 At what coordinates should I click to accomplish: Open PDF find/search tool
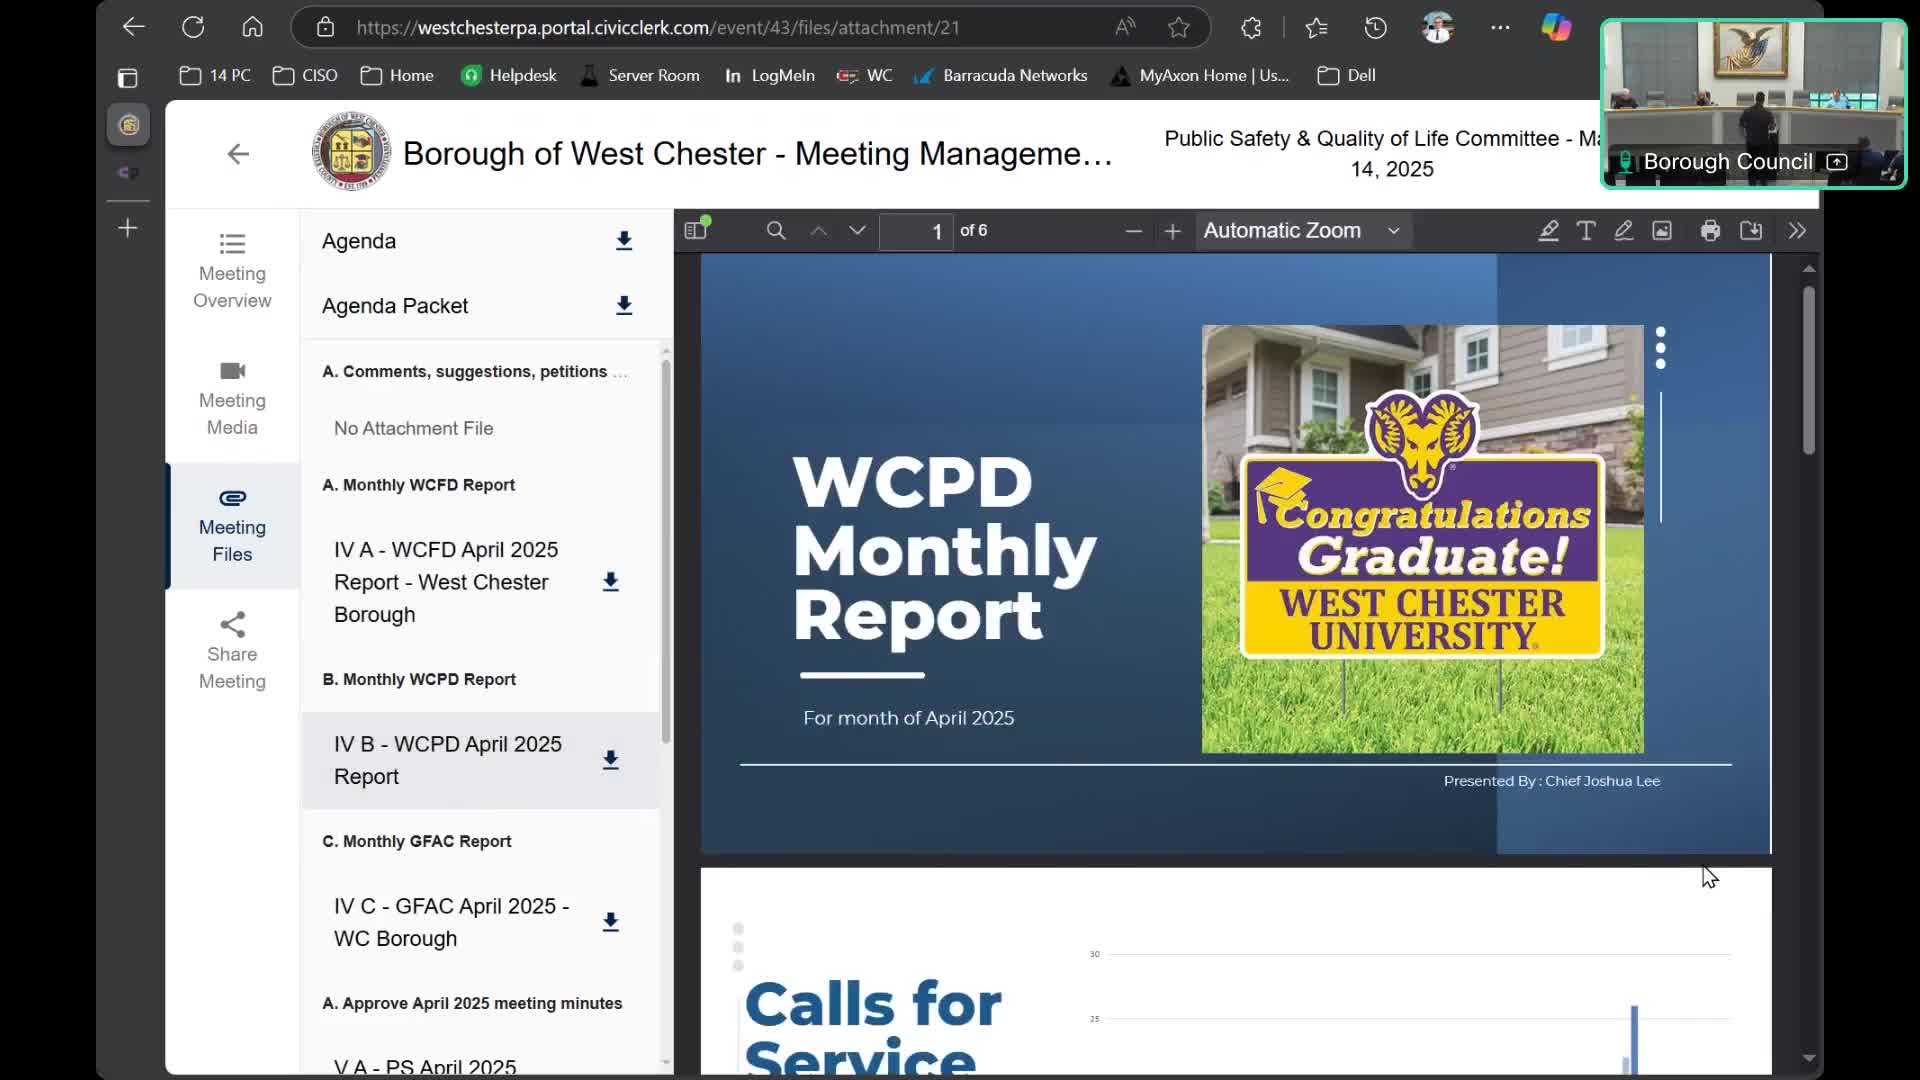pyautogui.click(x=775, y=231)
